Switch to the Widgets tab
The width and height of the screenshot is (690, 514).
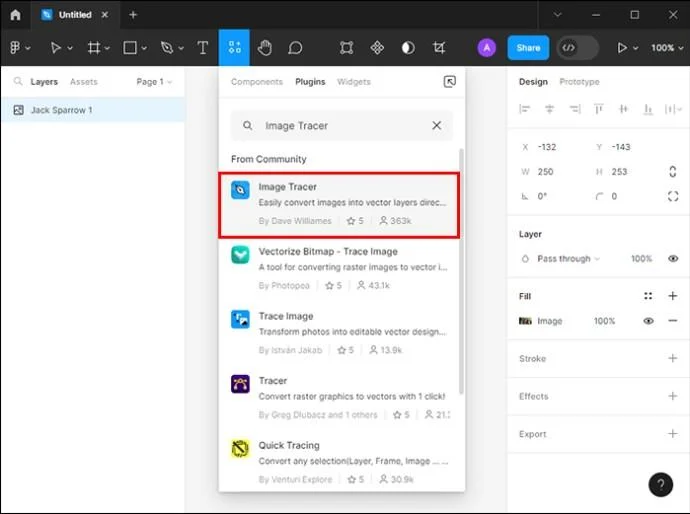[354, 81]
